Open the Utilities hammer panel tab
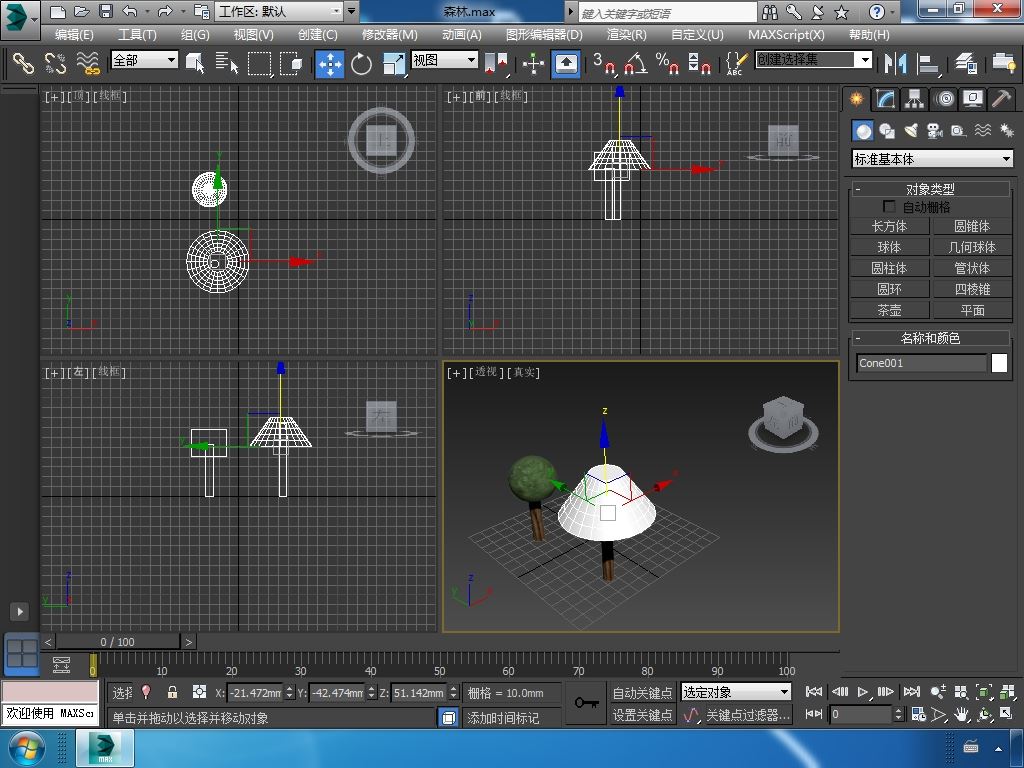The height and width of the screenshot is (768, 1024). coord(1001,99)
